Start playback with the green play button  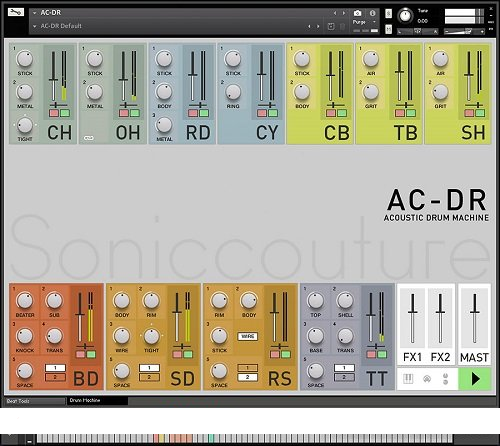(475, 379)
